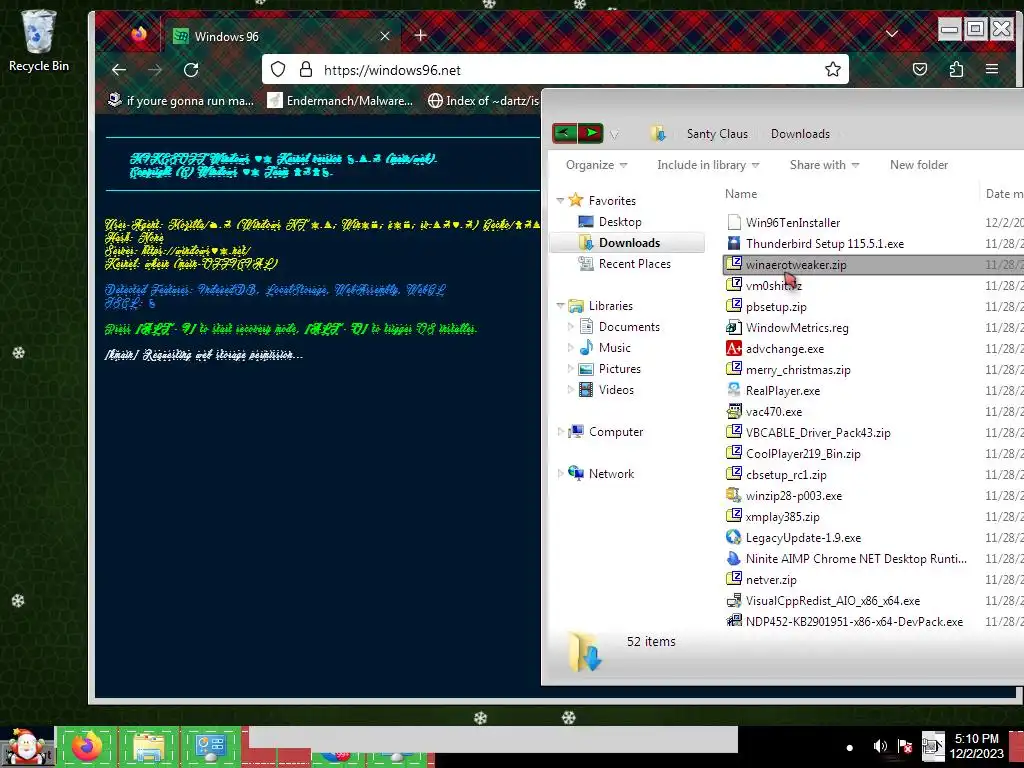Open the 'Index of ~dartz' bookmark
The width and height of the screenshot is (1024, 768).
pos(483,101)
